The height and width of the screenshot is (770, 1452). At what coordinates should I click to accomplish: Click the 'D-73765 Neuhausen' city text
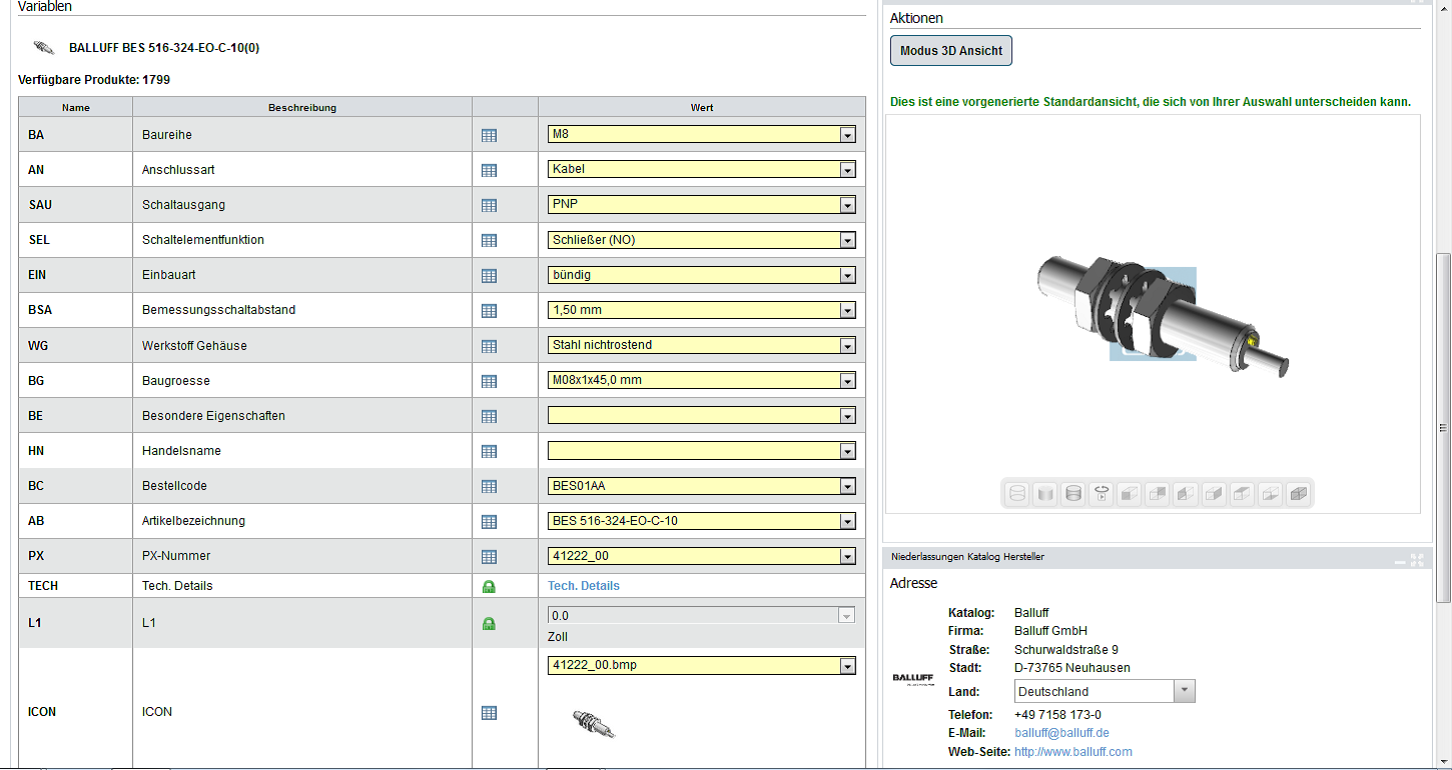click(x=1072, y=668)
